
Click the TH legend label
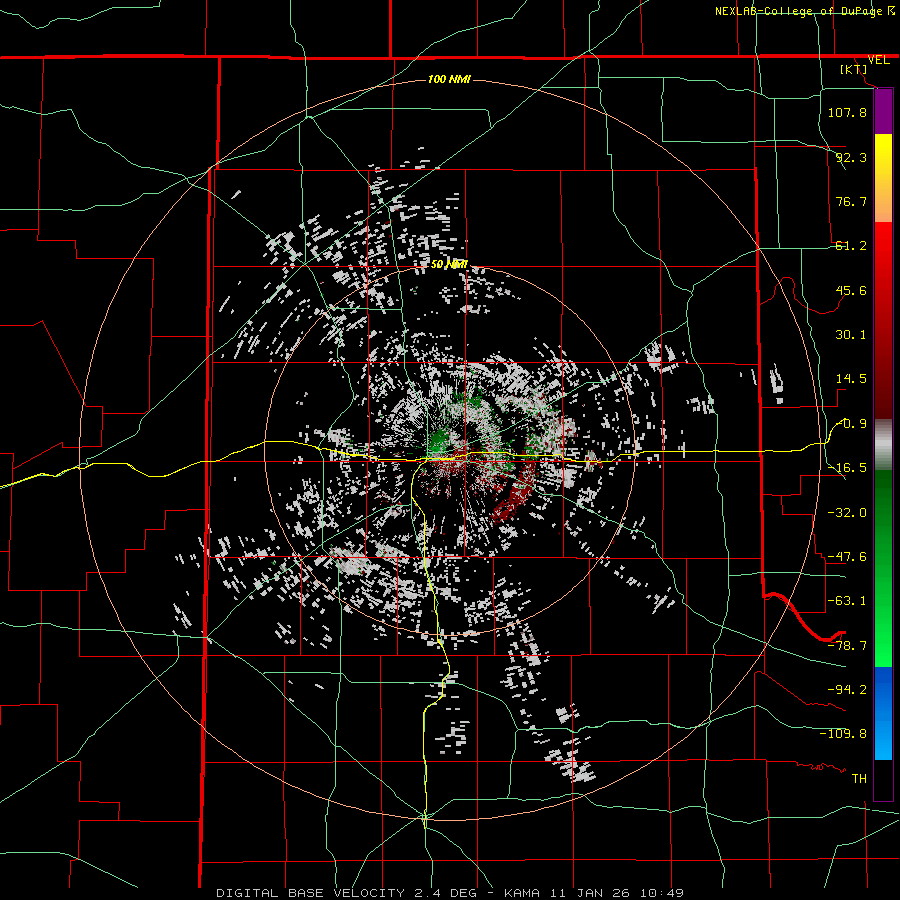pos(859,778)
